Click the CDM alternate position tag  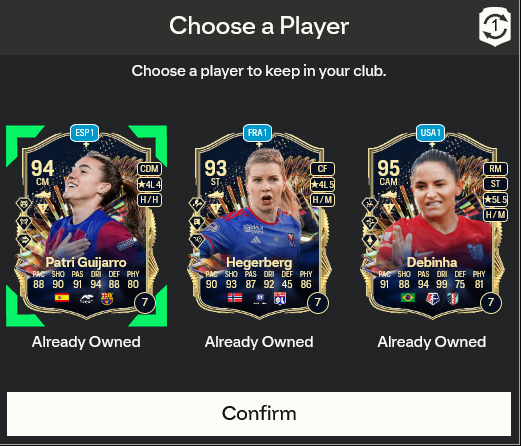[x=149, y=169]
